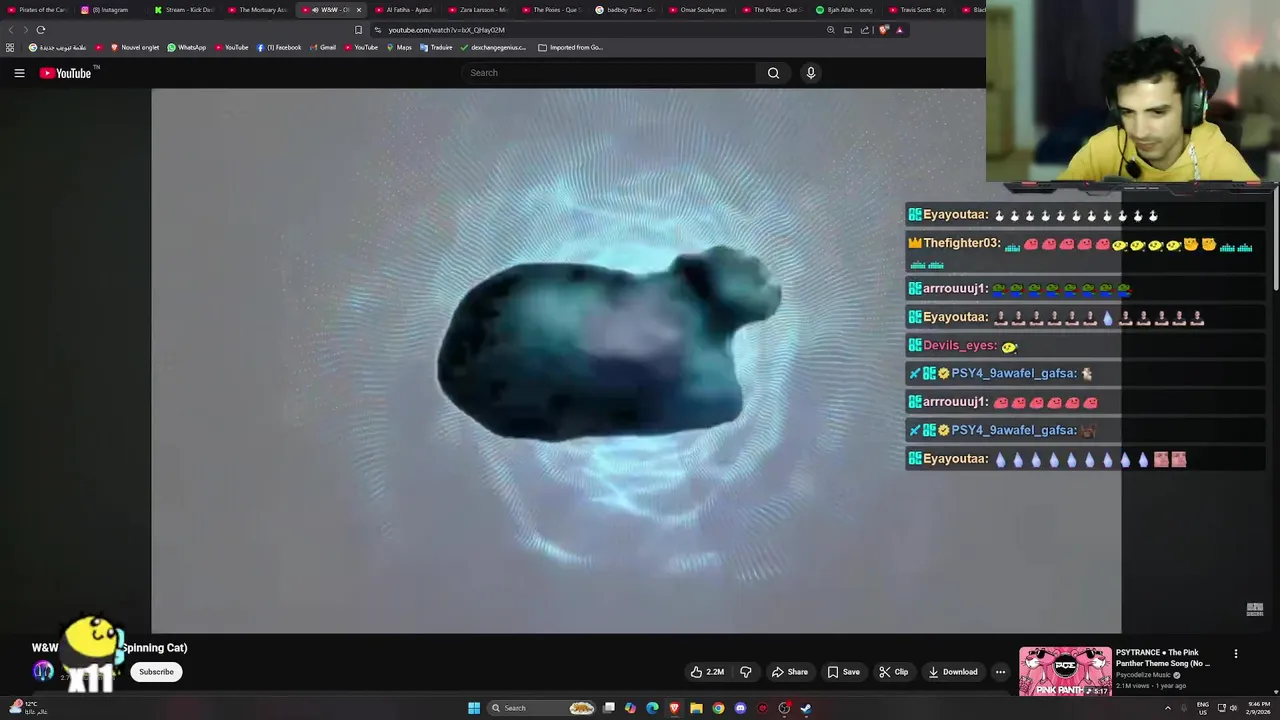Open the Windows Start menu
This screenshot has width=1280, height=720.
pyautogui.click(x=474, y=708)
